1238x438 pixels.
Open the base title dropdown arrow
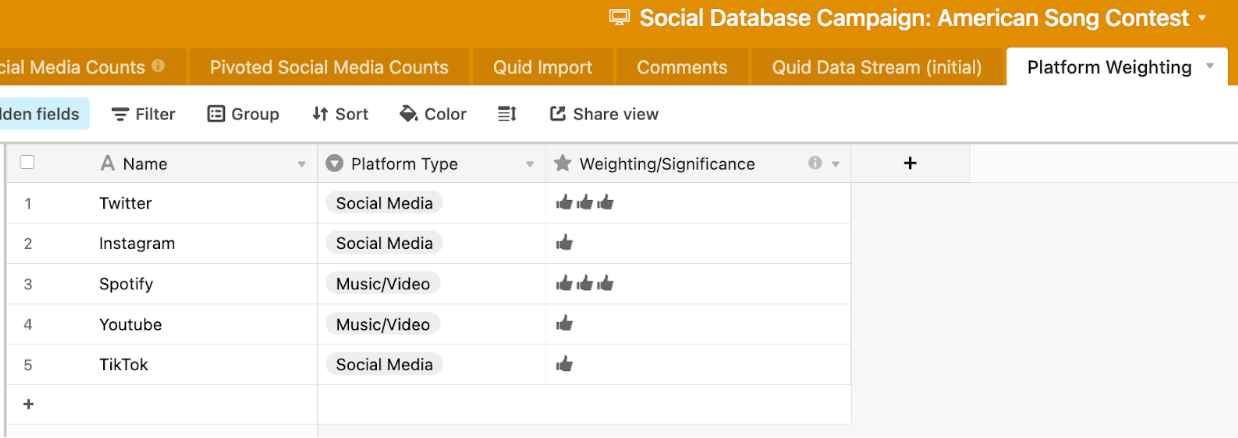click(x=1202, y=18)
